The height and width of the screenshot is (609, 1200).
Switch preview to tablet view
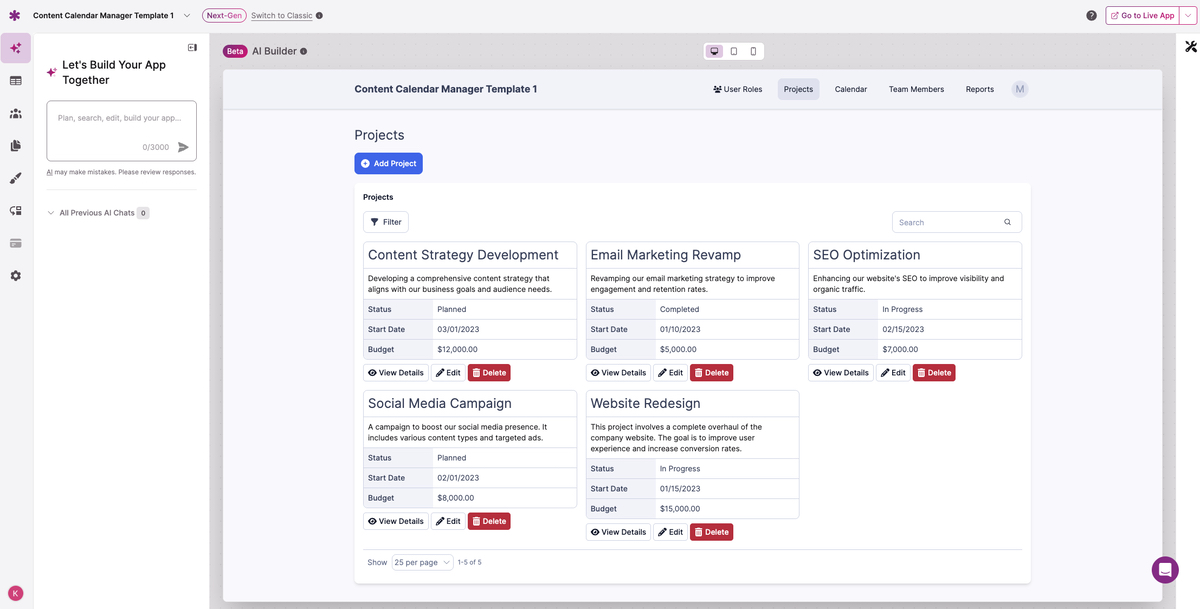coord(734,51)
